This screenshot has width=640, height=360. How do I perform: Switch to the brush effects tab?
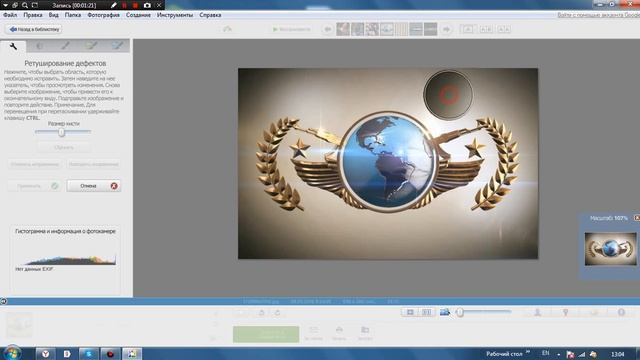point(65,46)
